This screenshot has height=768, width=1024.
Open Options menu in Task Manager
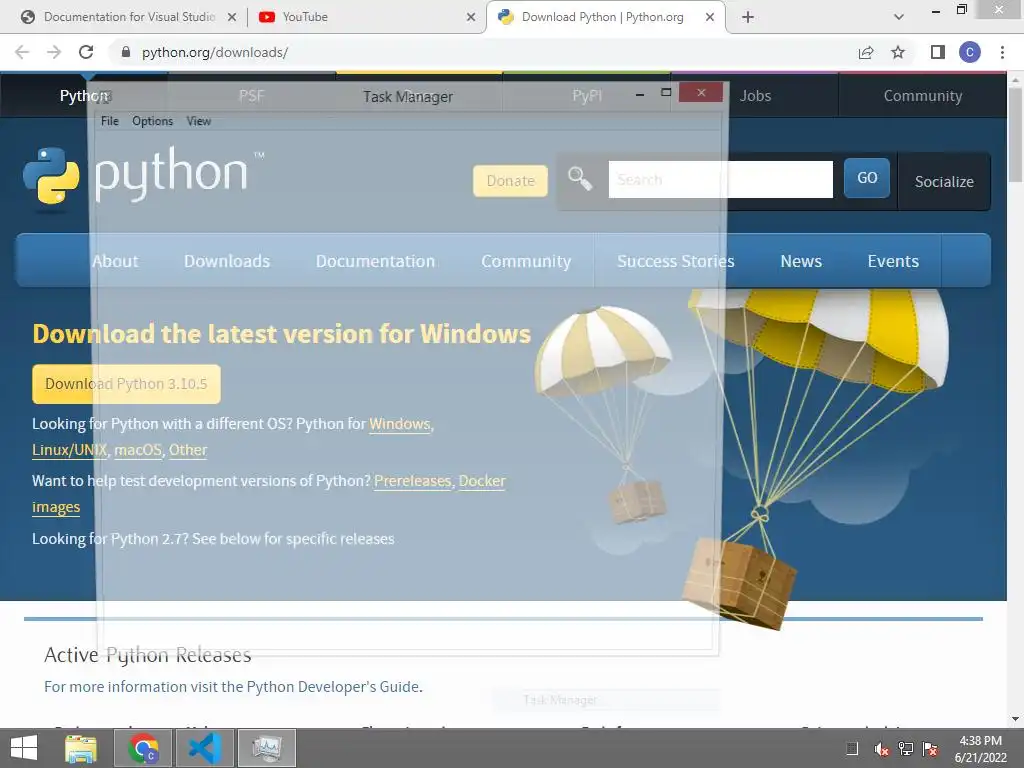[152, 121]
